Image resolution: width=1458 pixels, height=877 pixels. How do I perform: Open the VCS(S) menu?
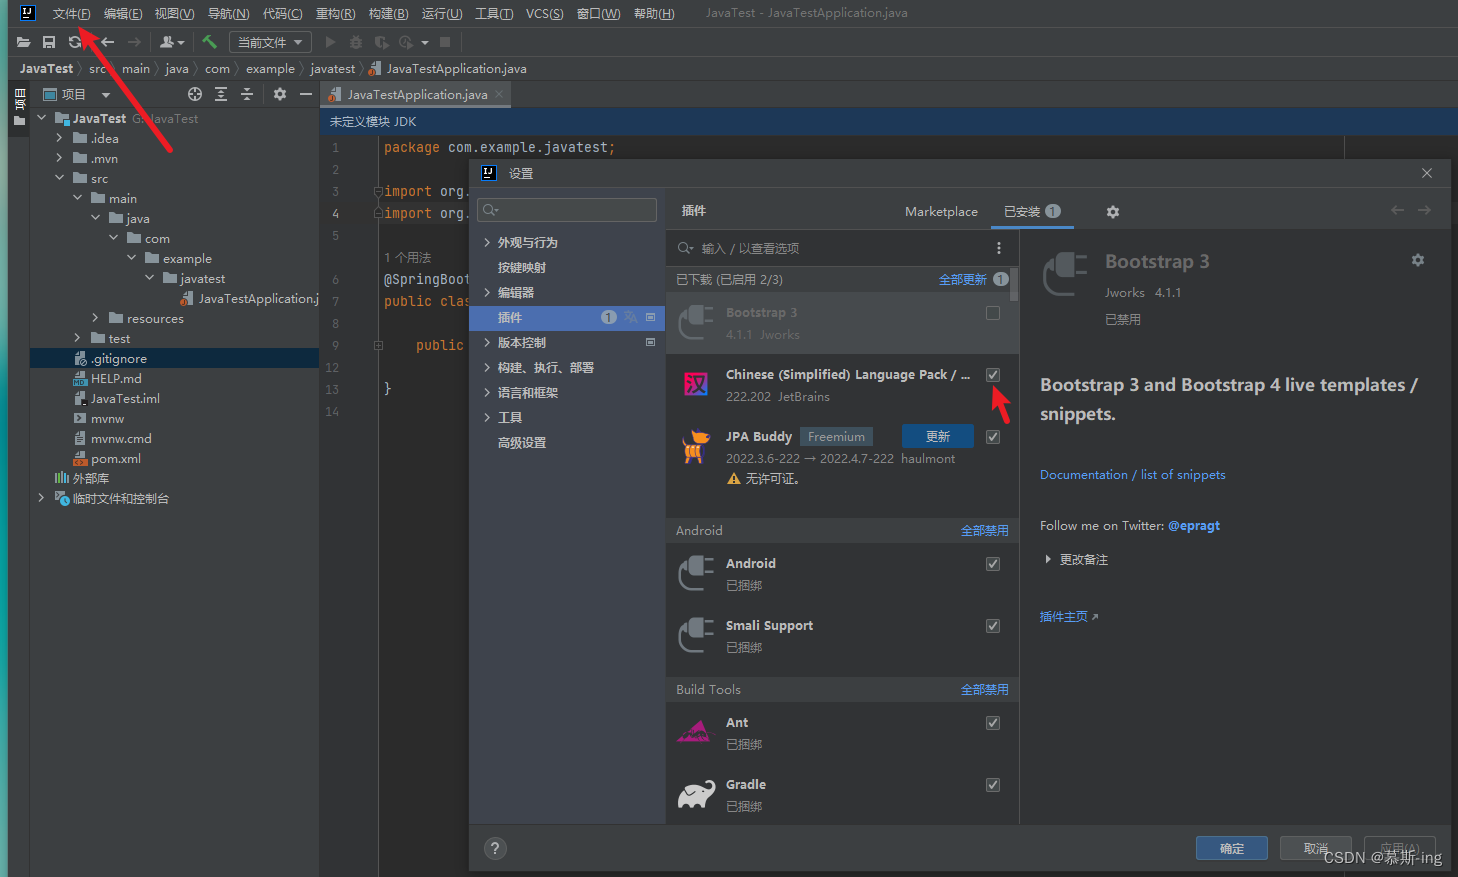point(545,13)
